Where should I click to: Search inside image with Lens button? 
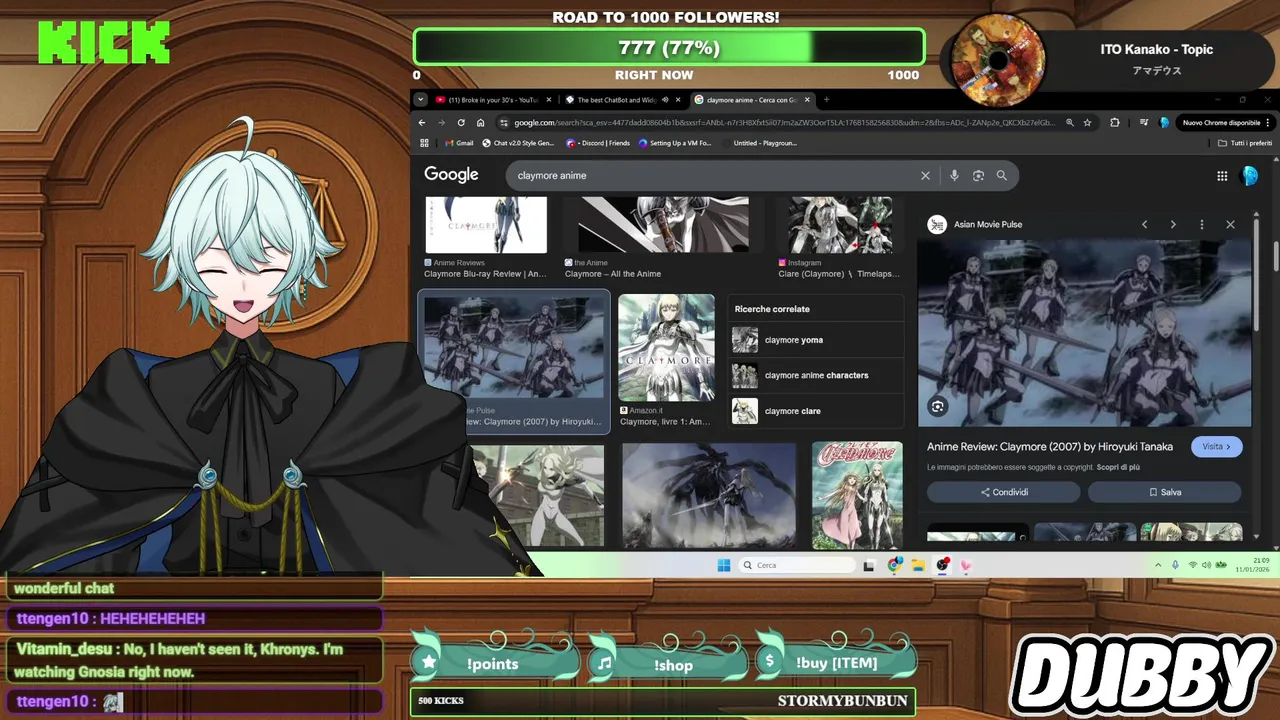click(937, 406)
